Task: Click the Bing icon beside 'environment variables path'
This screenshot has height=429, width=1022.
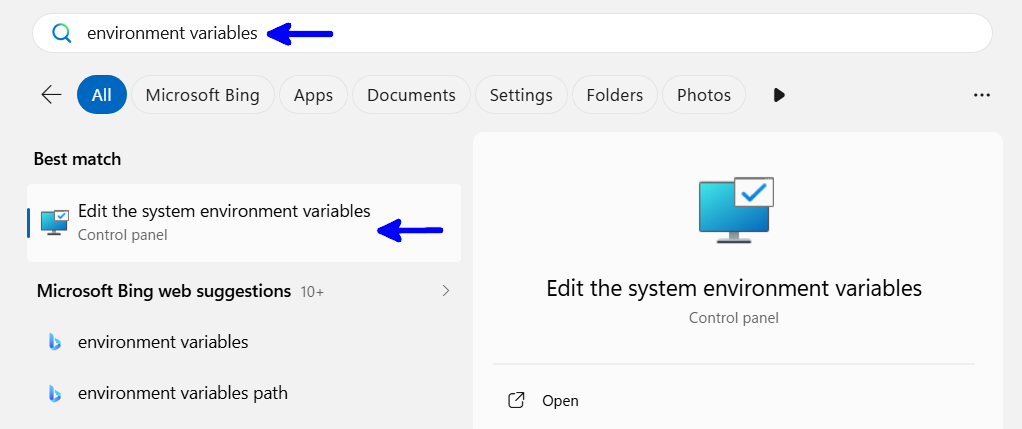Action: tap(55, 393)
